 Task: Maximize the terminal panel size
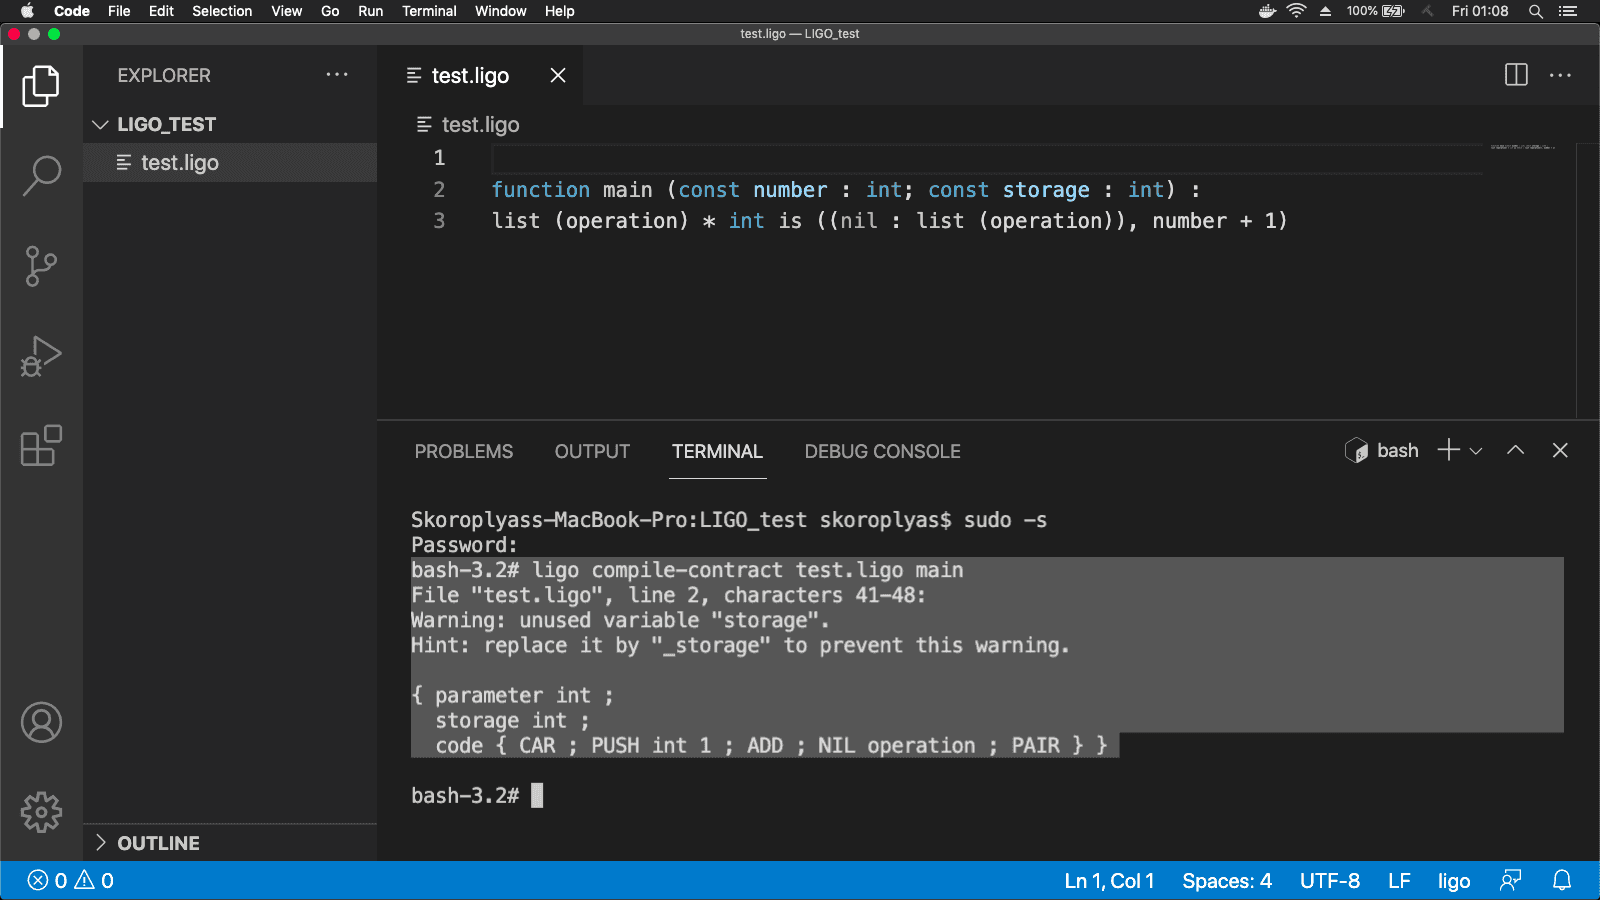coord(1515,451)
